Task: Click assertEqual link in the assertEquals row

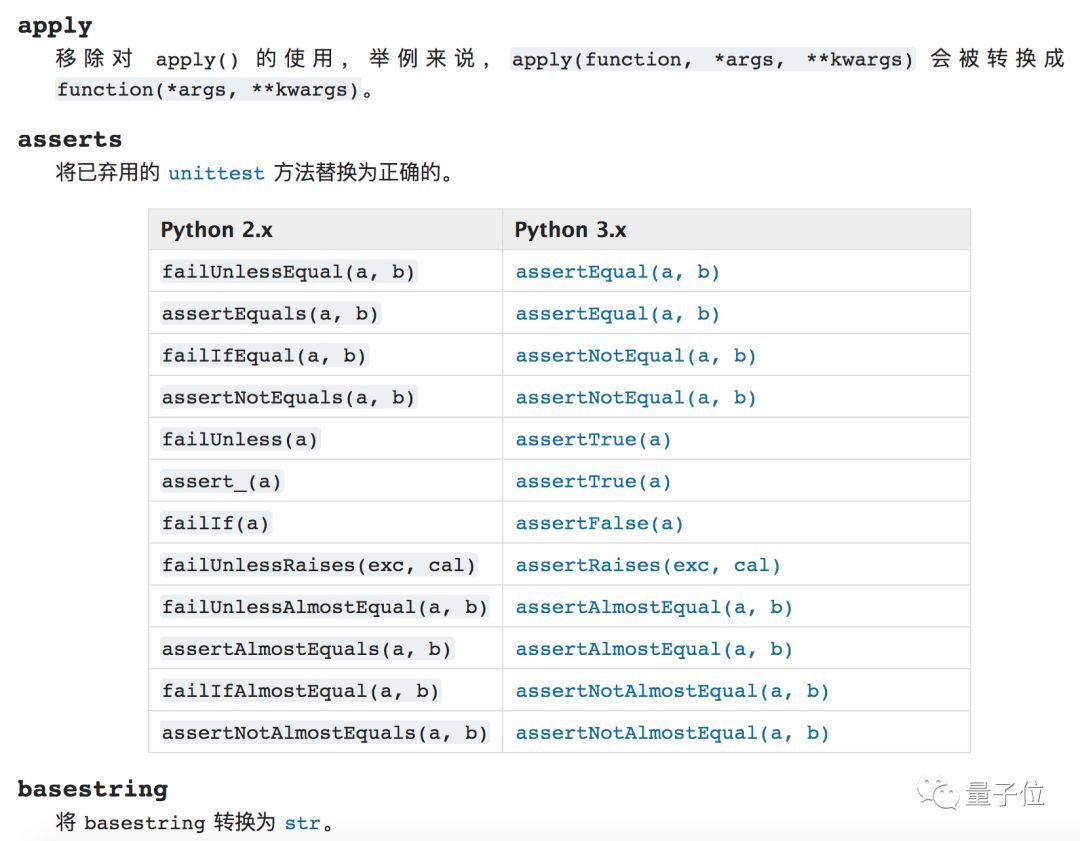Action: pos(617,314)
